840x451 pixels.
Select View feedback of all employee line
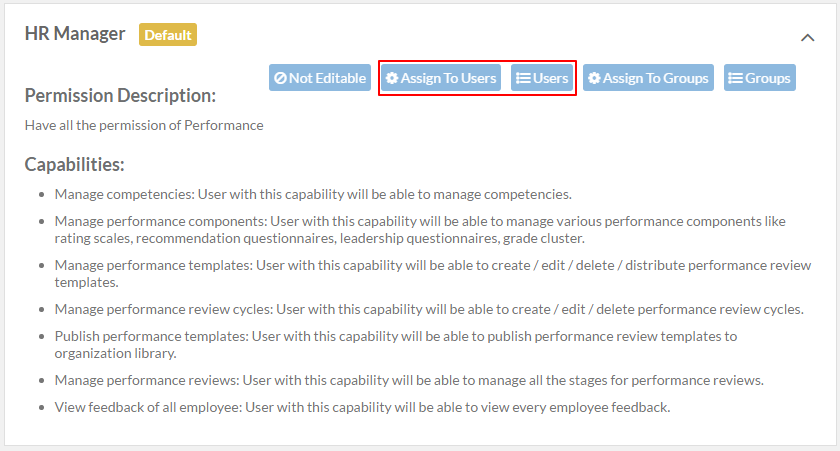pos(362,408)
